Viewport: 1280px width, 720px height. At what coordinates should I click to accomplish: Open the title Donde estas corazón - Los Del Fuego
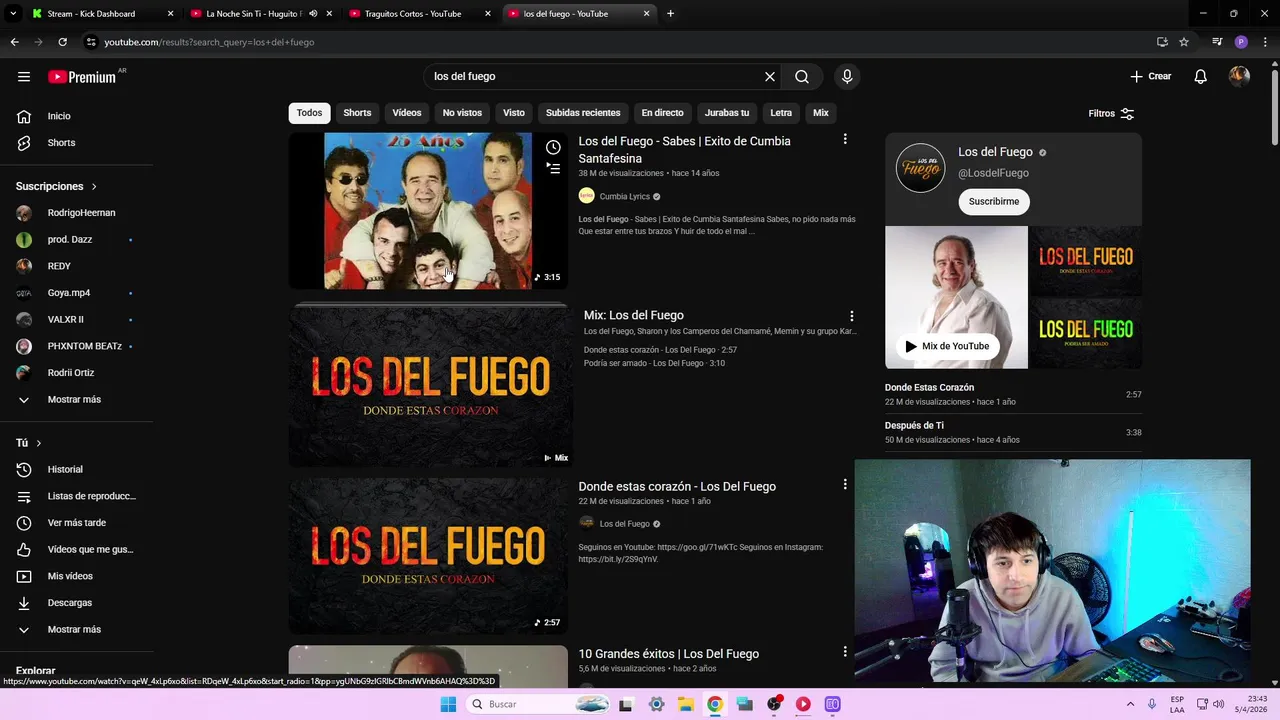coord(677,487)
